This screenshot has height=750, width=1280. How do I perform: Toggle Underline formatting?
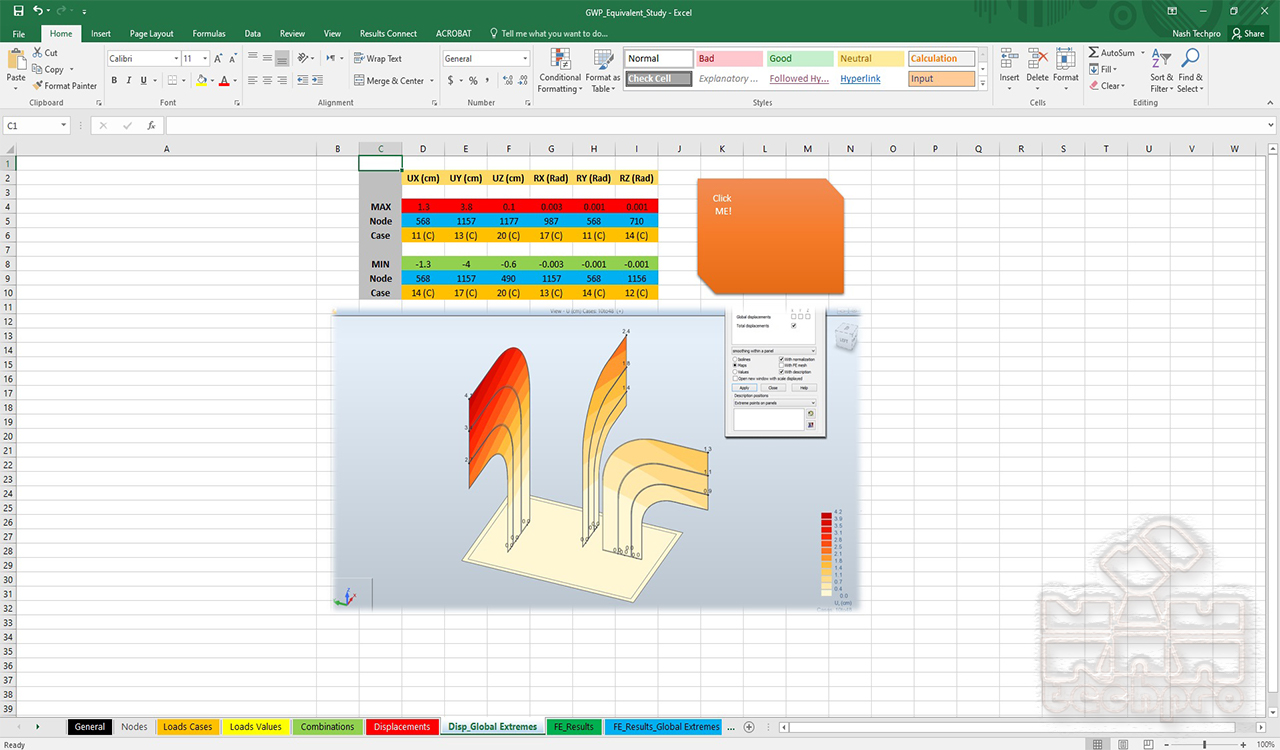tap(144, 80)
